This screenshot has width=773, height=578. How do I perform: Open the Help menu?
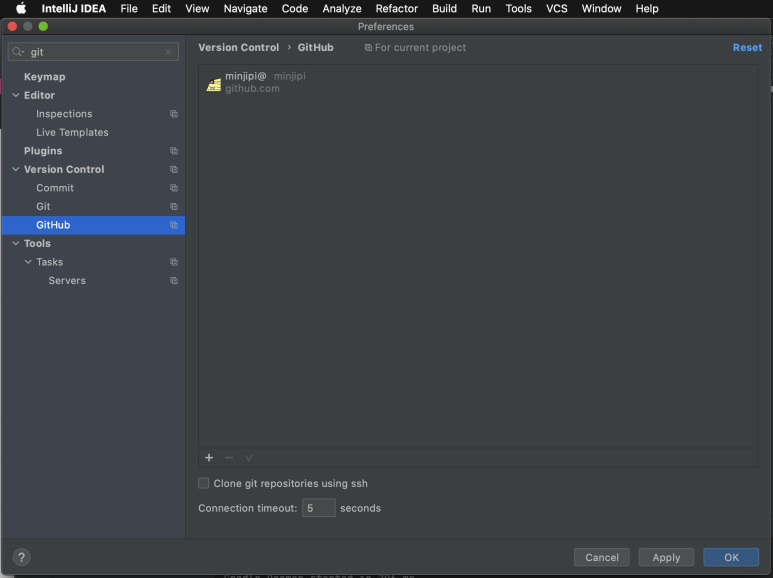[647, 8]
